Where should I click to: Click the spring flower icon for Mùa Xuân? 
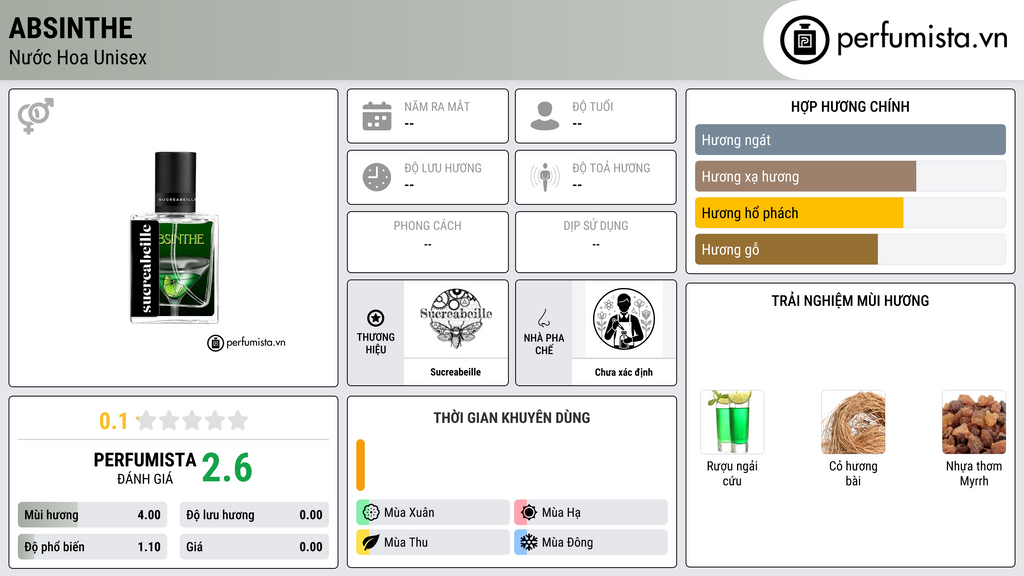371,513
